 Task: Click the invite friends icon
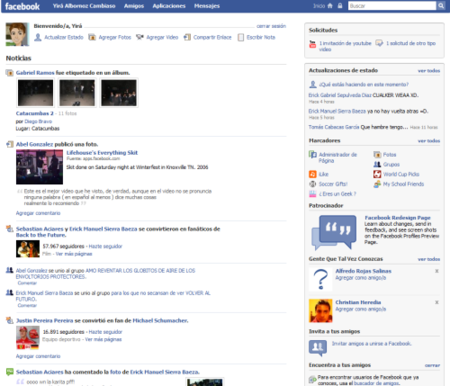tap(318, 347)
